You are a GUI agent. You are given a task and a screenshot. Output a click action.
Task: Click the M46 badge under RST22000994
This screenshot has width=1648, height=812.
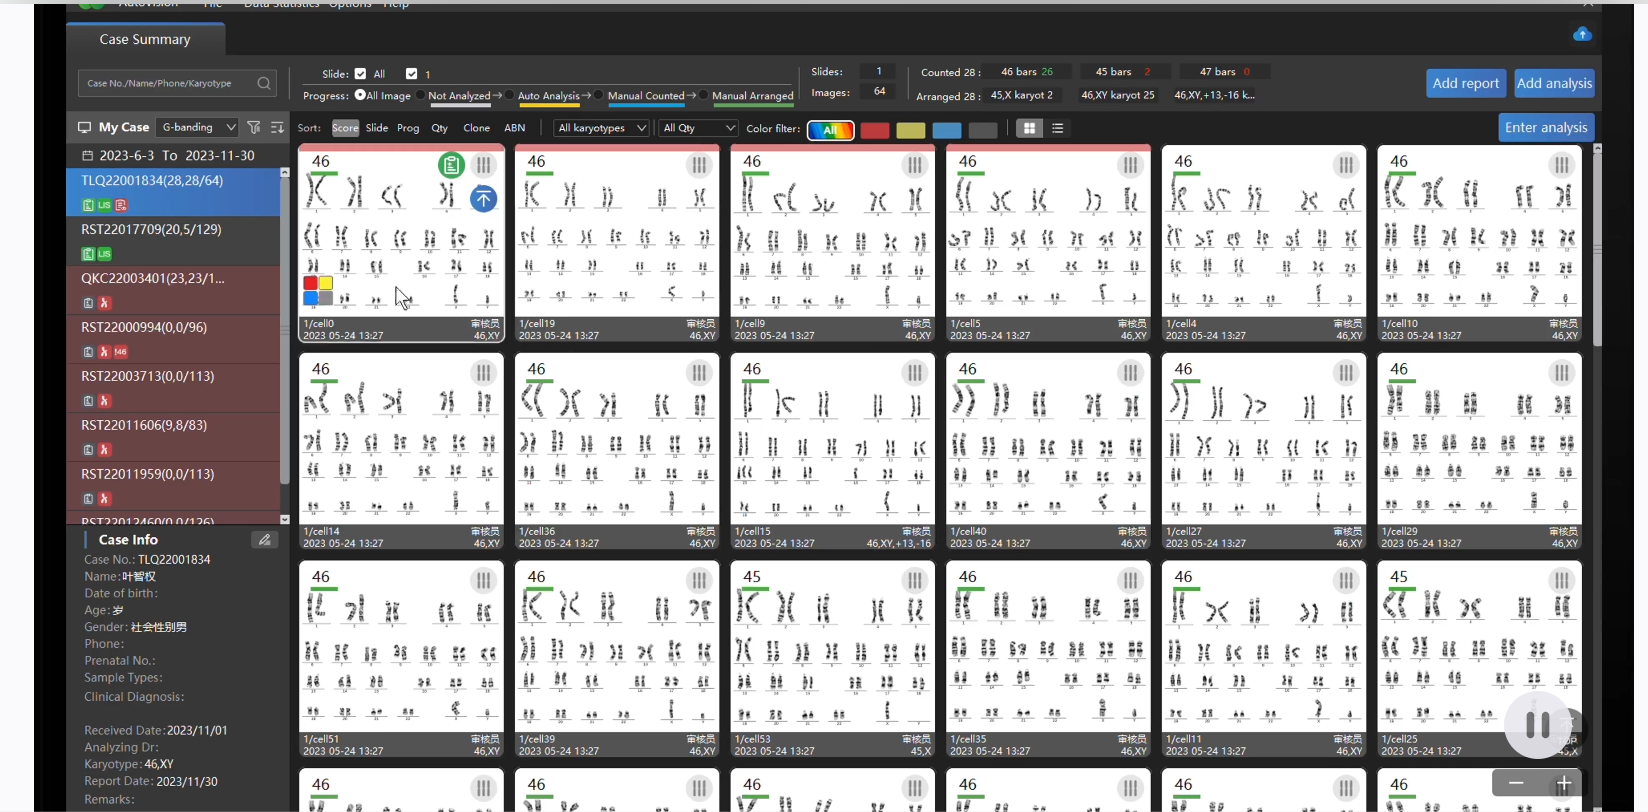click(x=120, y=352)
